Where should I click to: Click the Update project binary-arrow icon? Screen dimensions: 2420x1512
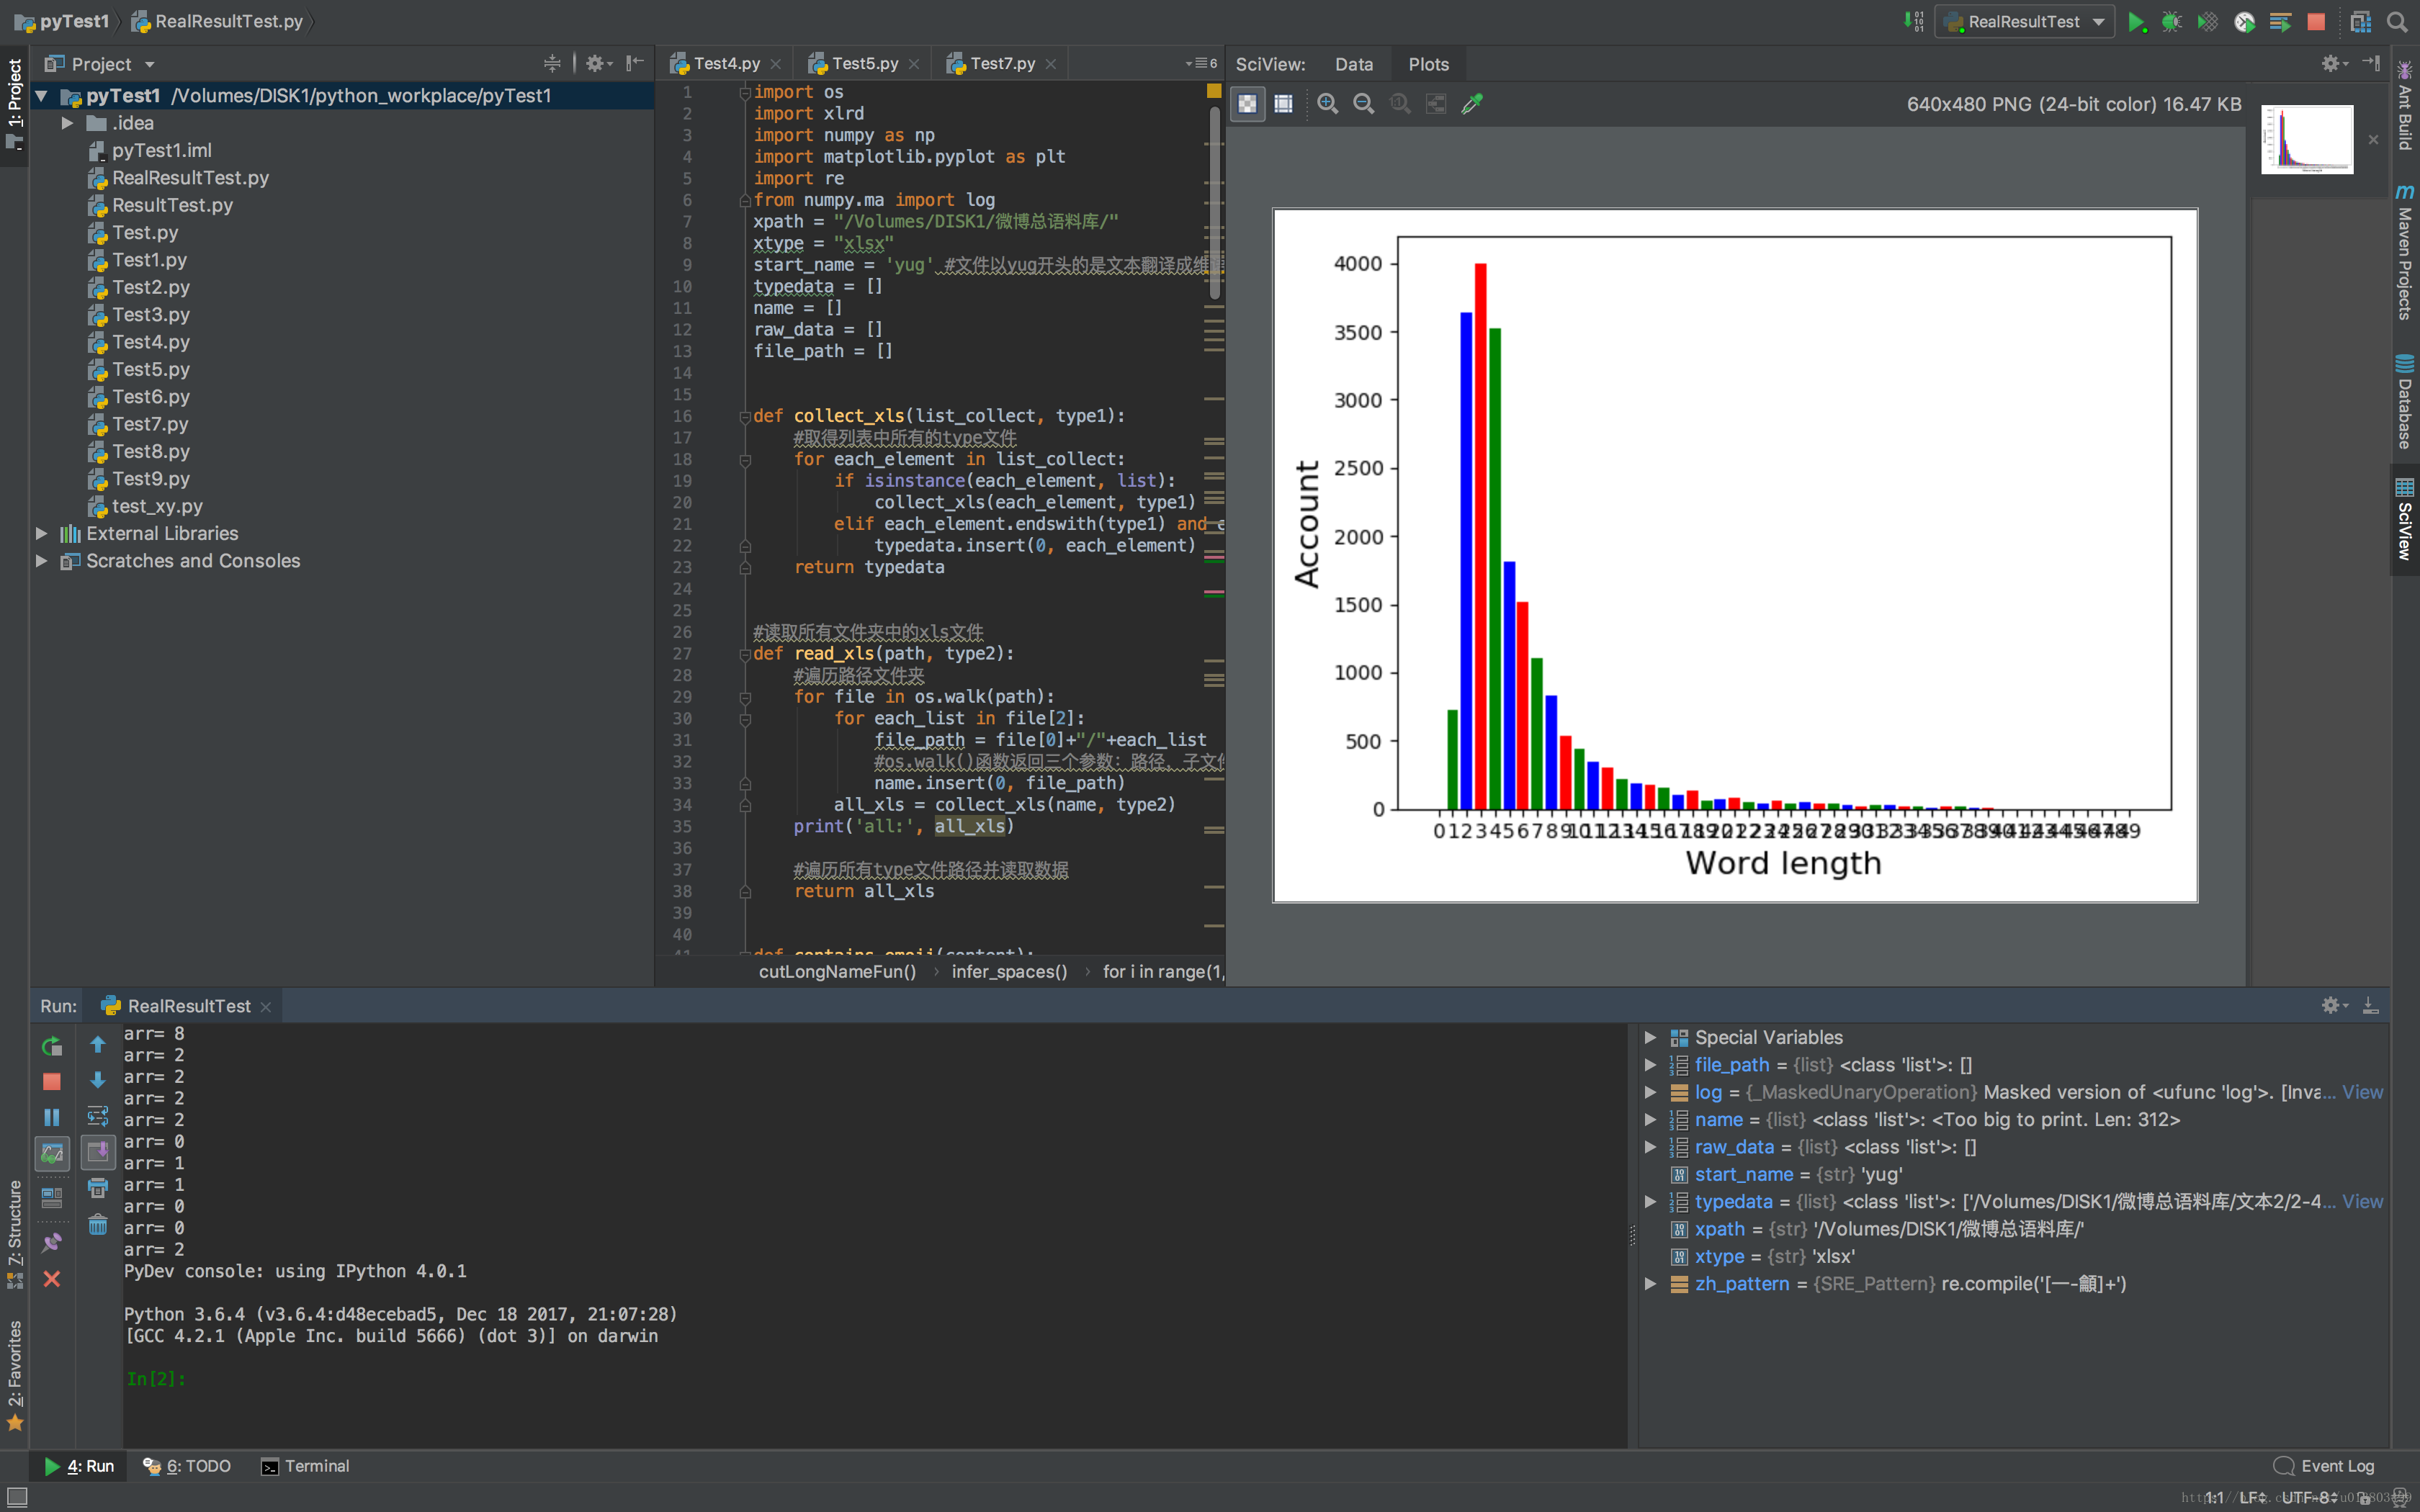pos(1913,22)
